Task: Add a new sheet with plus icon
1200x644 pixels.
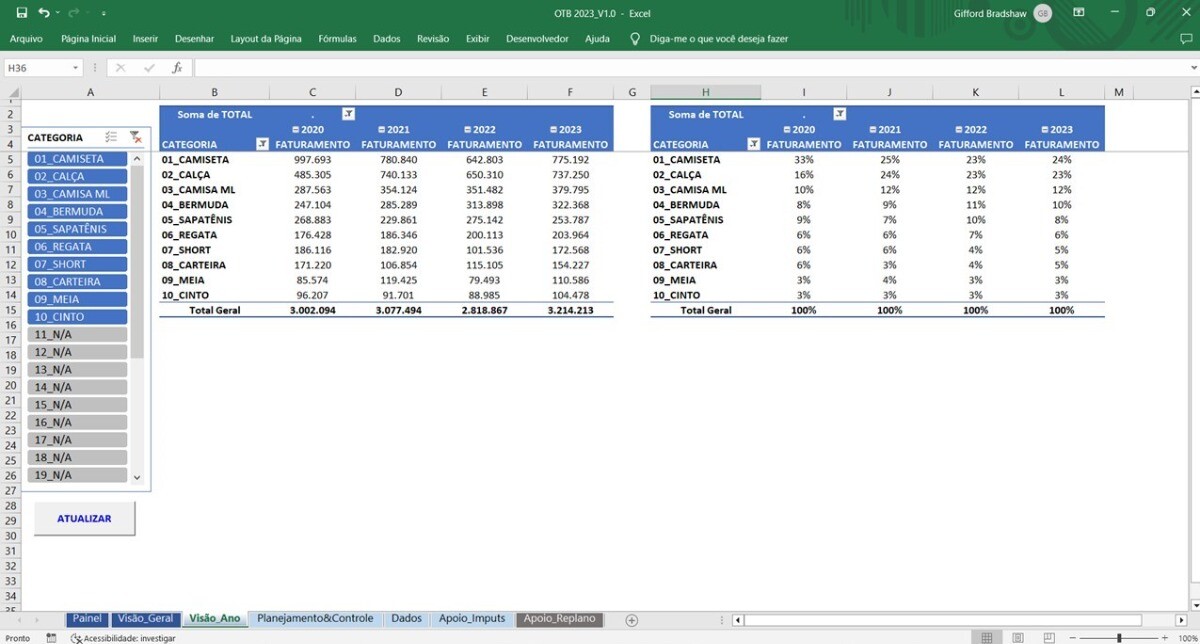Action: (x=631, y=620)
